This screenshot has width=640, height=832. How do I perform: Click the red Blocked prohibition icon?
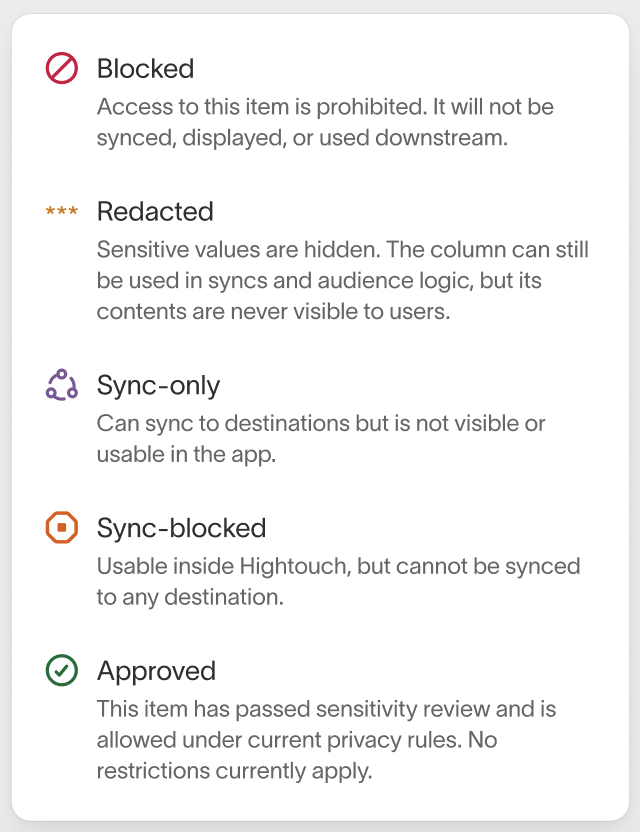click(62, 68)
